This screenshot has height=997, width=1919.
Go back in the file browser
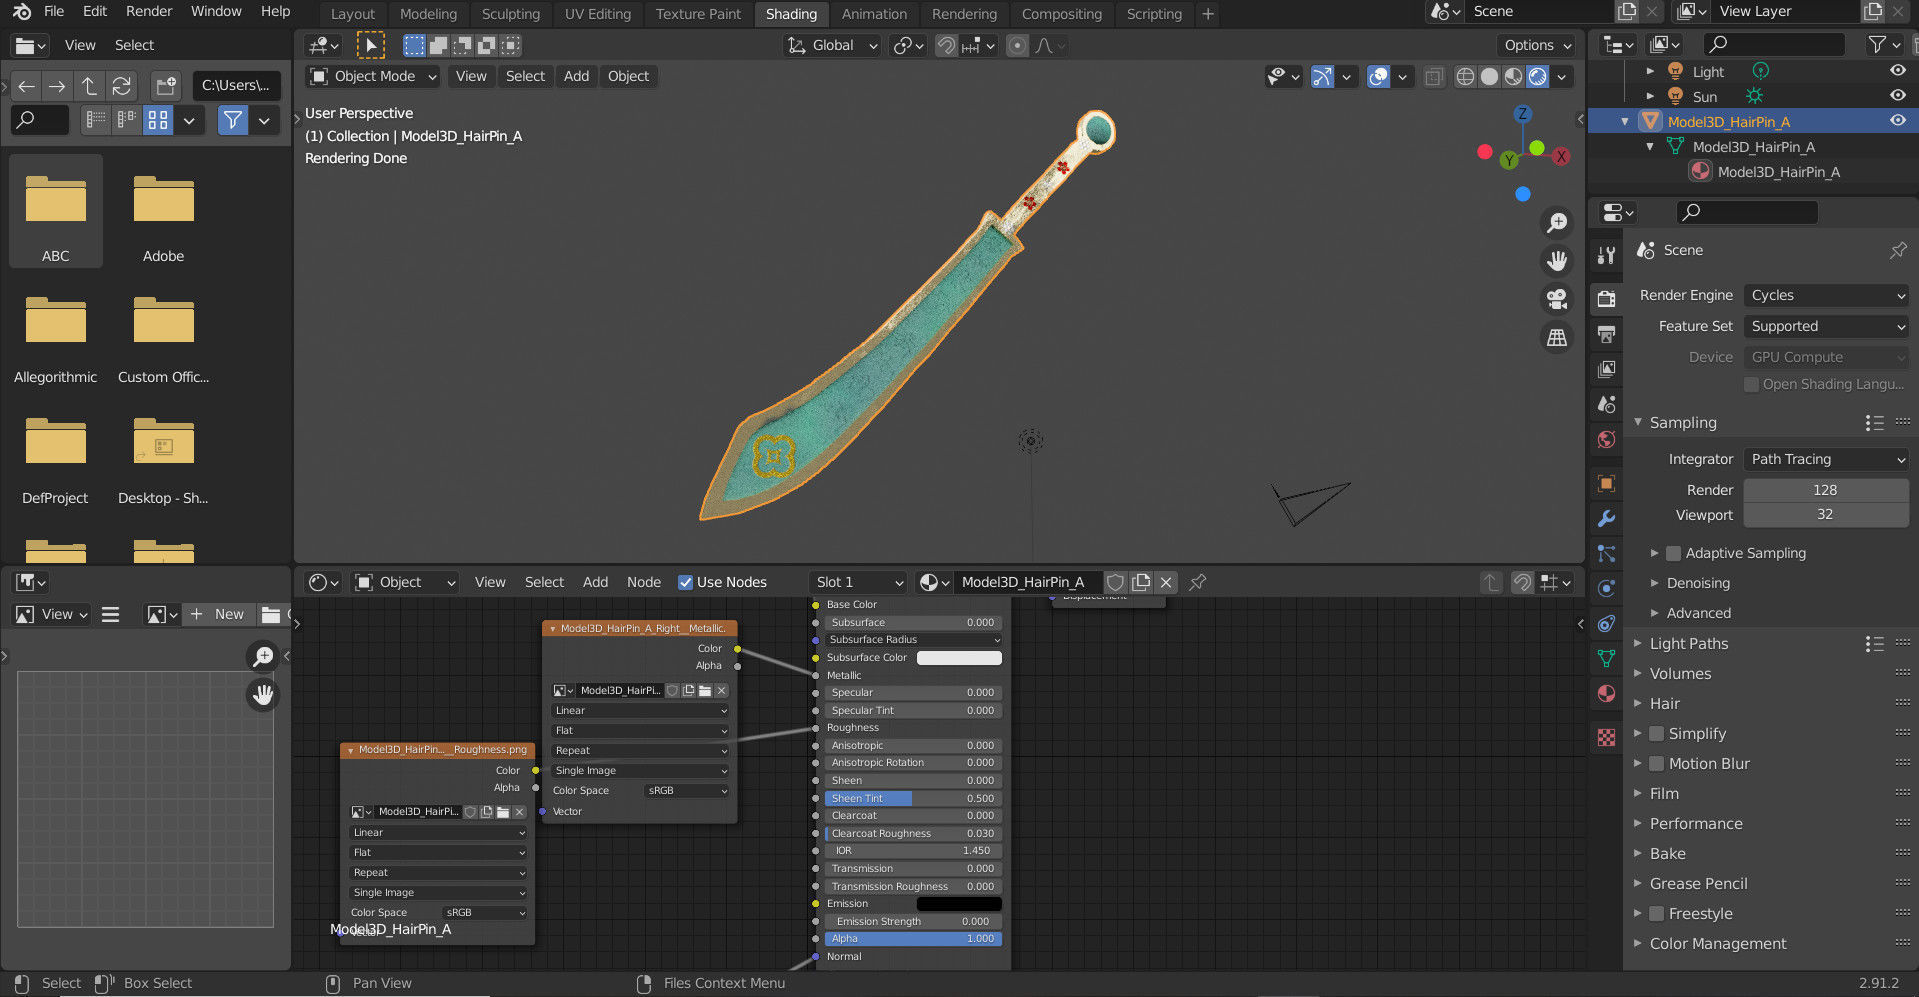coord(26,86)
